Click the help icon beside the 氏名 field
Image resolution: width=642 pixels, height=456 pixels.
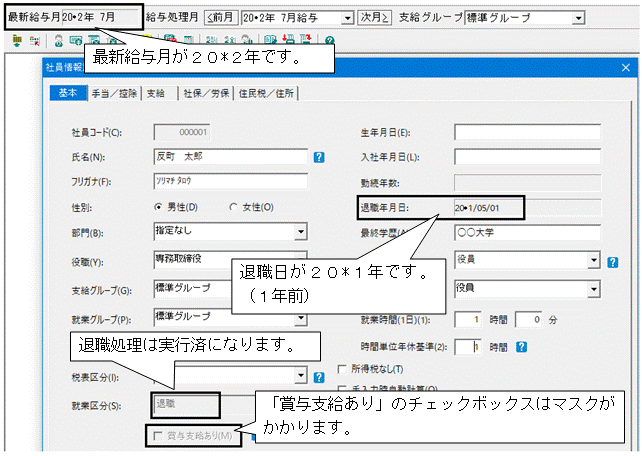click(x=319, y=157)
